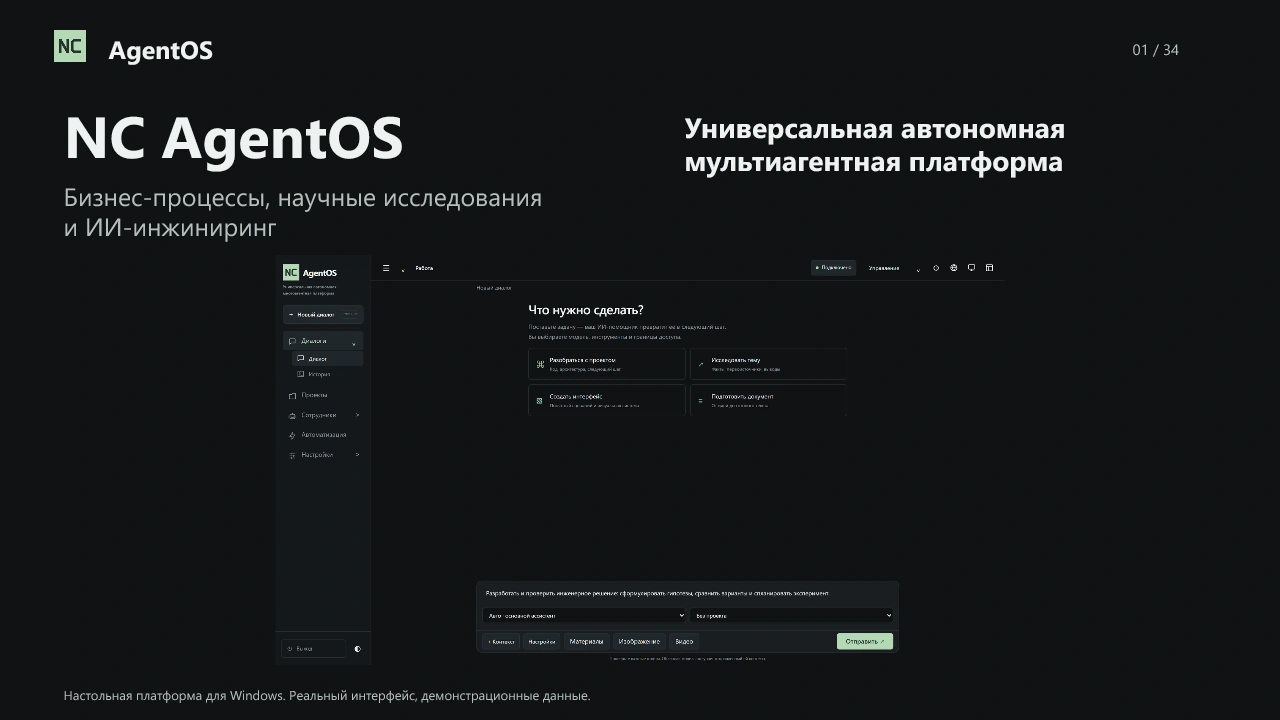
Task: Start a new chat with Новый диалог
Action: click(x=323, y=314)
